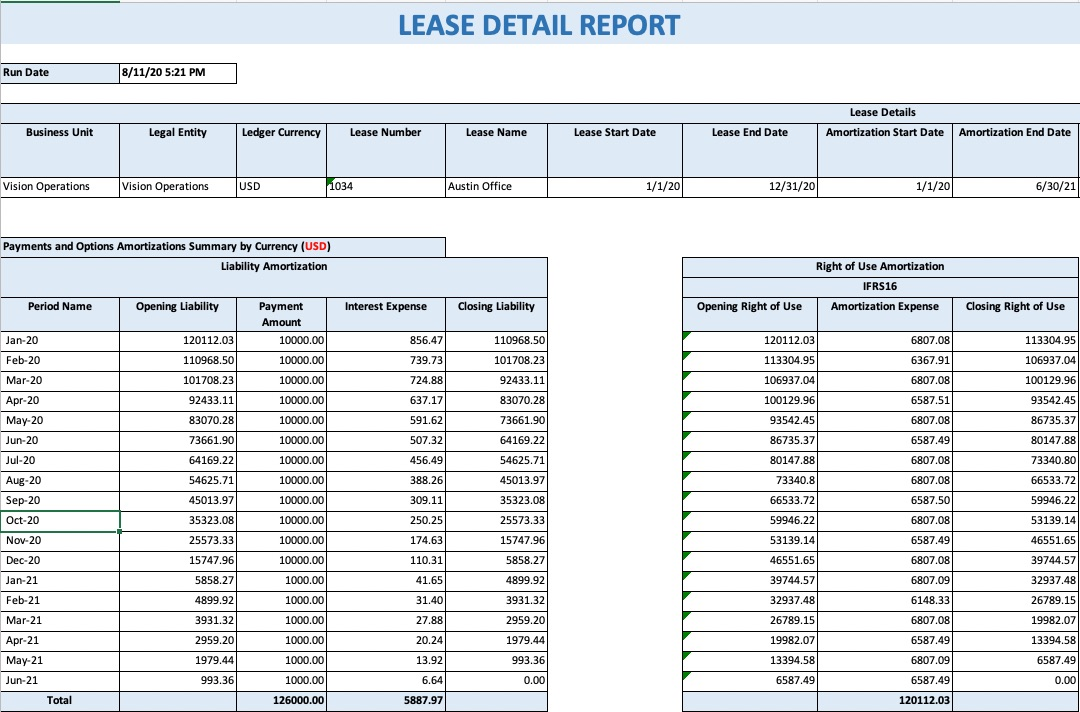Click the LEASE DETAIL REPORT title
This screenshot has height=712, width=1080.
click(x=539, y=25)
